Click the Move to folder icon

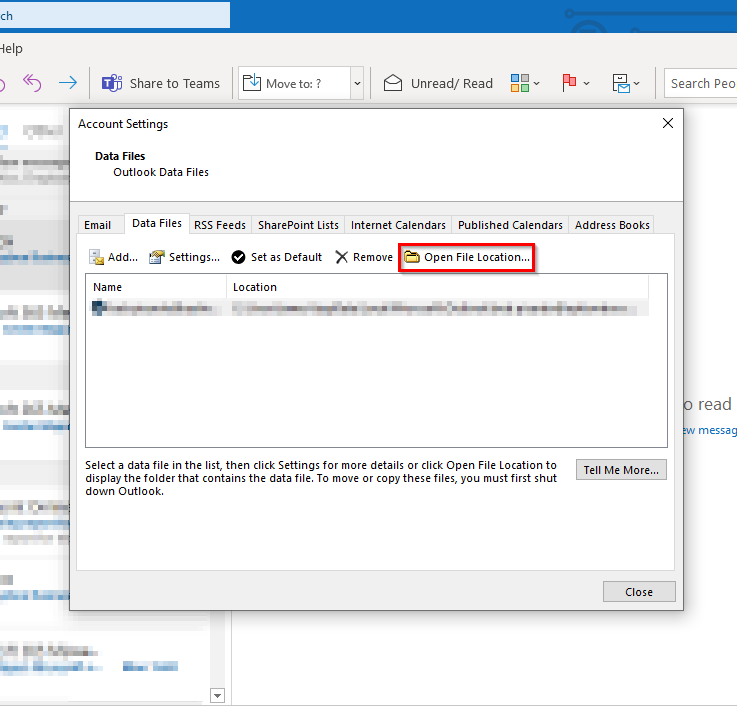point(251,82)
